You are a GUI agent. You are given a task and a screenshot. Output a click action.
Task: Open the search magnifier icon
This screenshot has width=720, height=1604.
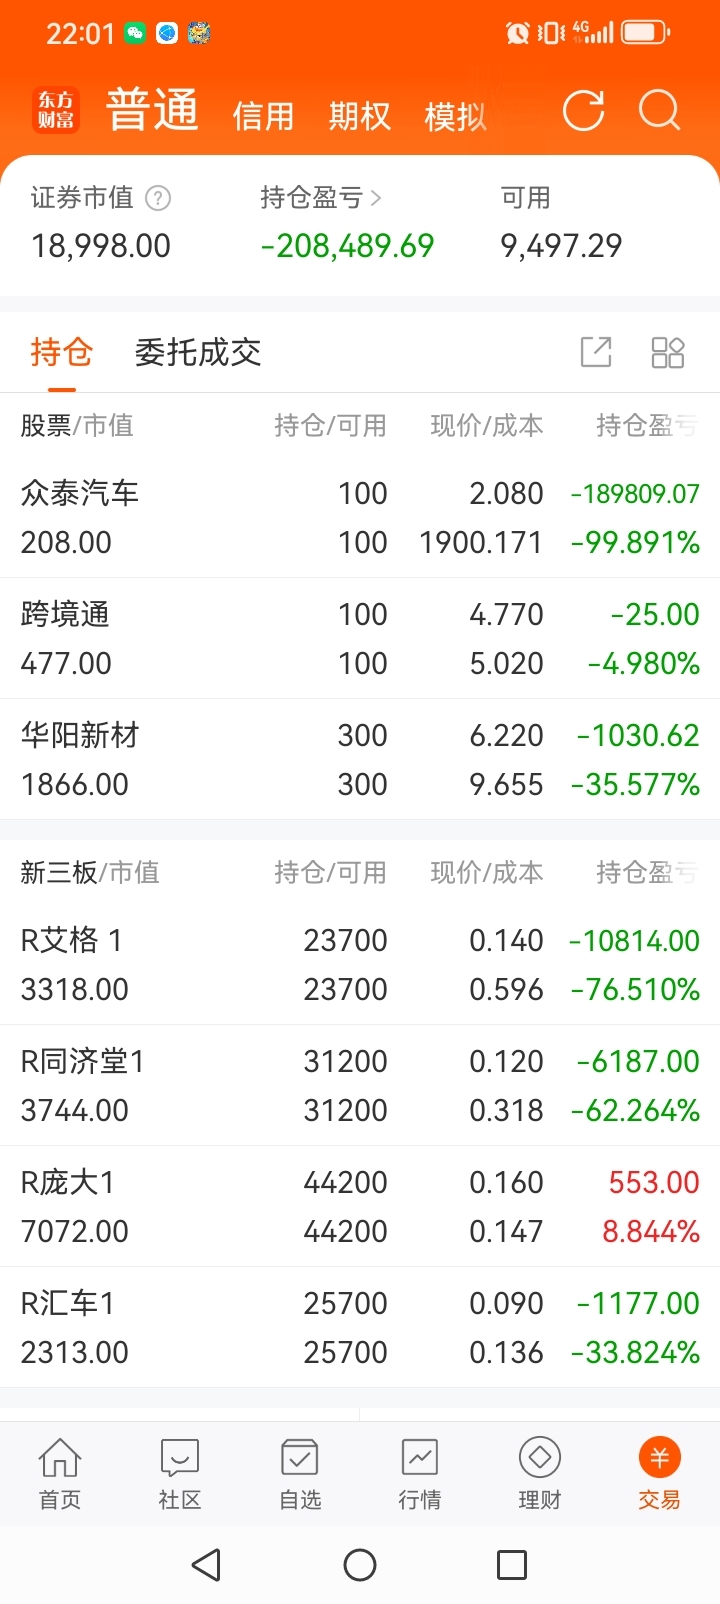[659, 111]
